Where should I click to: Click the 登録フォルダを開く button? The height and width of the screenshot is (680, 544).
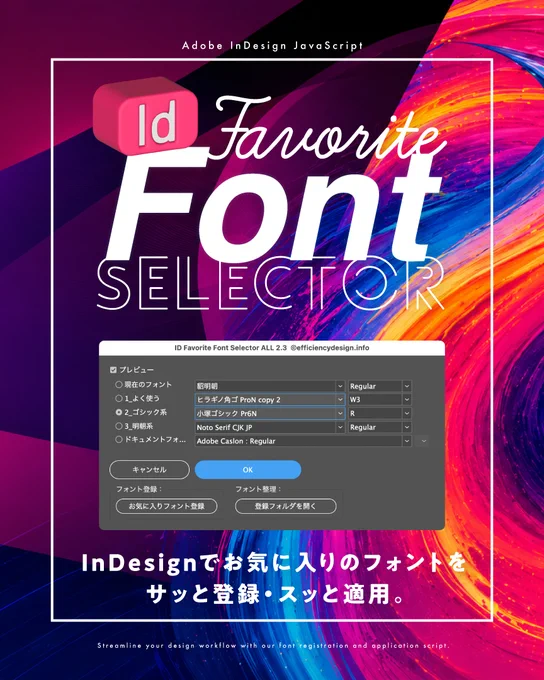[285, 506]
